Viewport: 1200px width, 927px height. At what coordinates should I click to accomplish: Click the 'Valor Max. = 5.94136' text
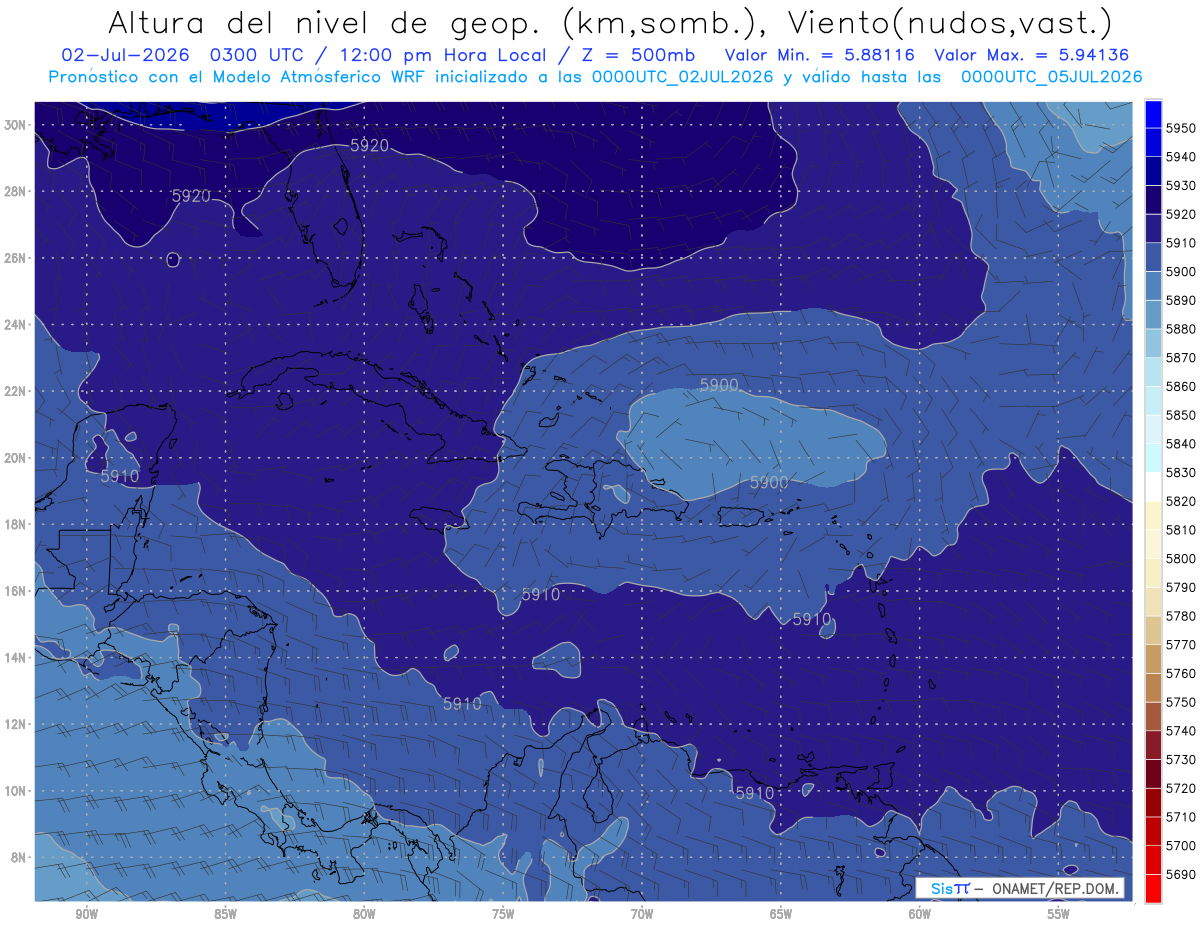(1032, 55)
